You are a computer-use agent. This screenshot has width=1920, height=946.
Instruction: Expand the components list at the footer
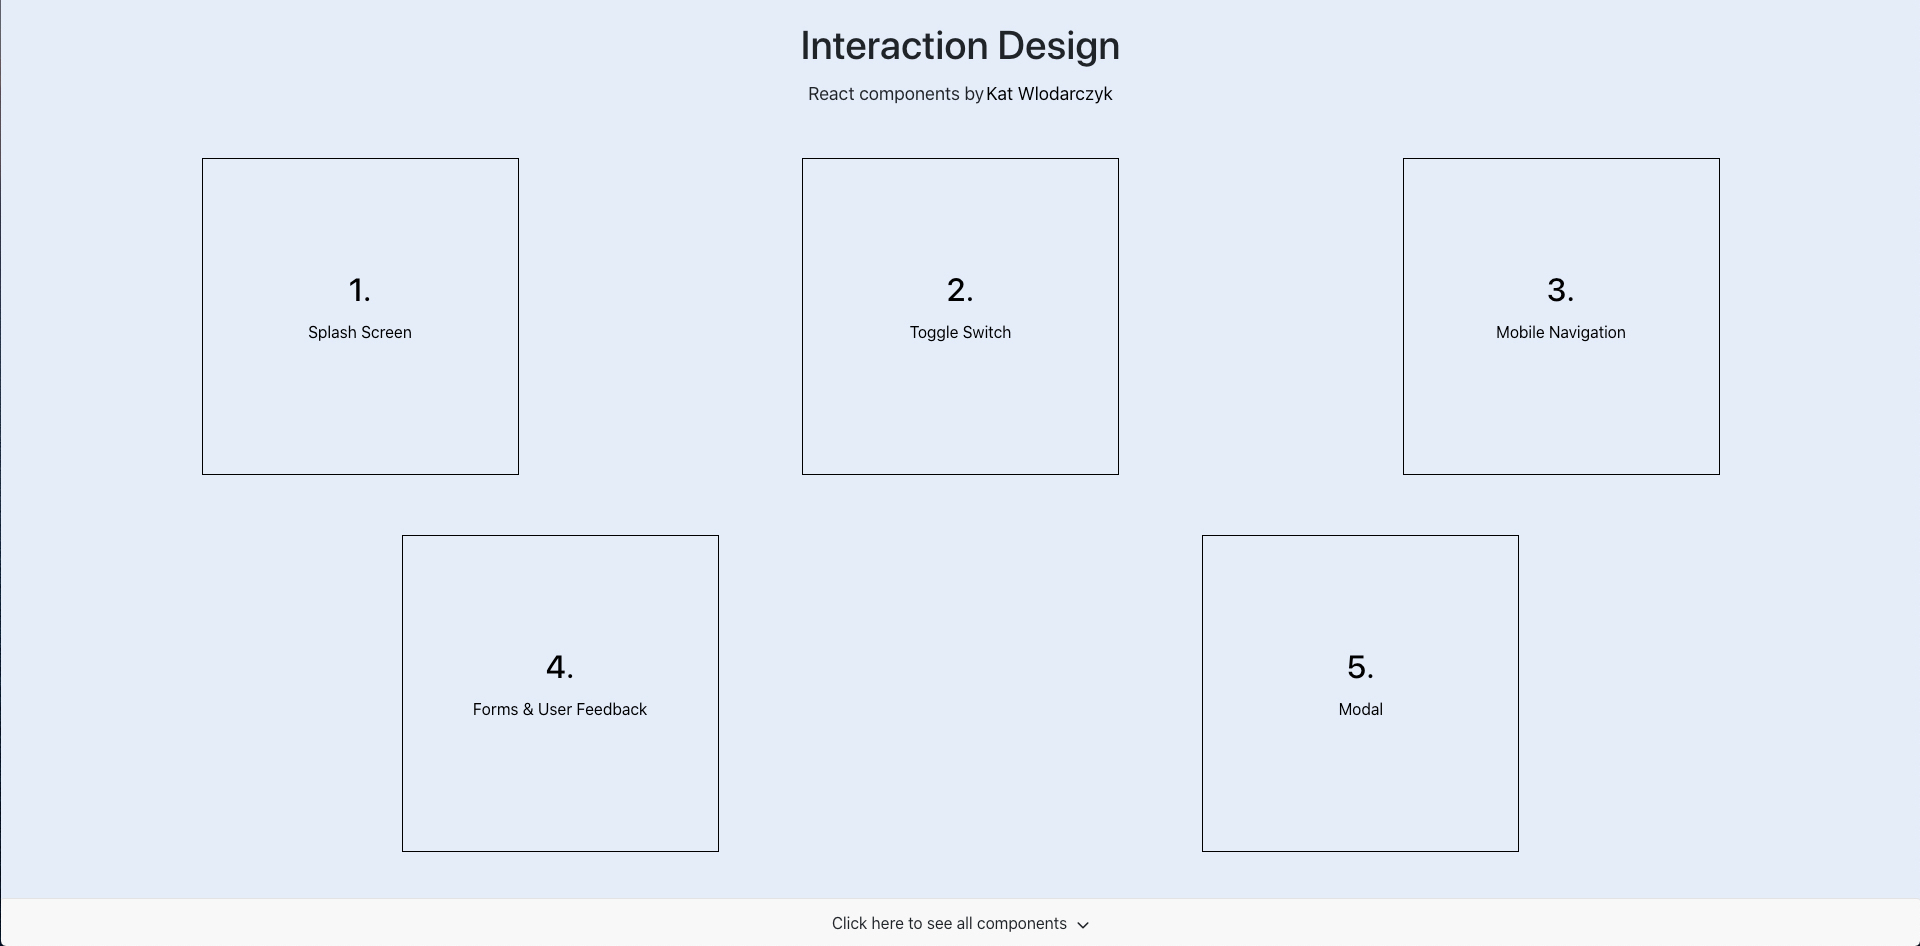(x=960, y=923)
